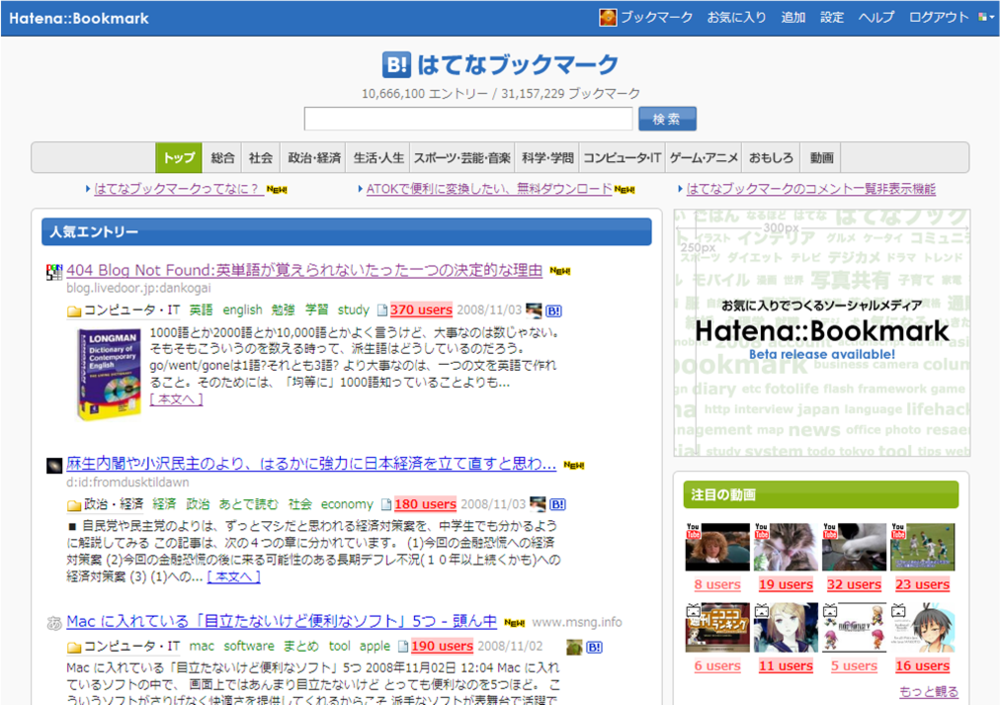This screenshot has width=1000, height=705.
Task: Select the コンピュータ・IT tab
Action: (622, 158)
